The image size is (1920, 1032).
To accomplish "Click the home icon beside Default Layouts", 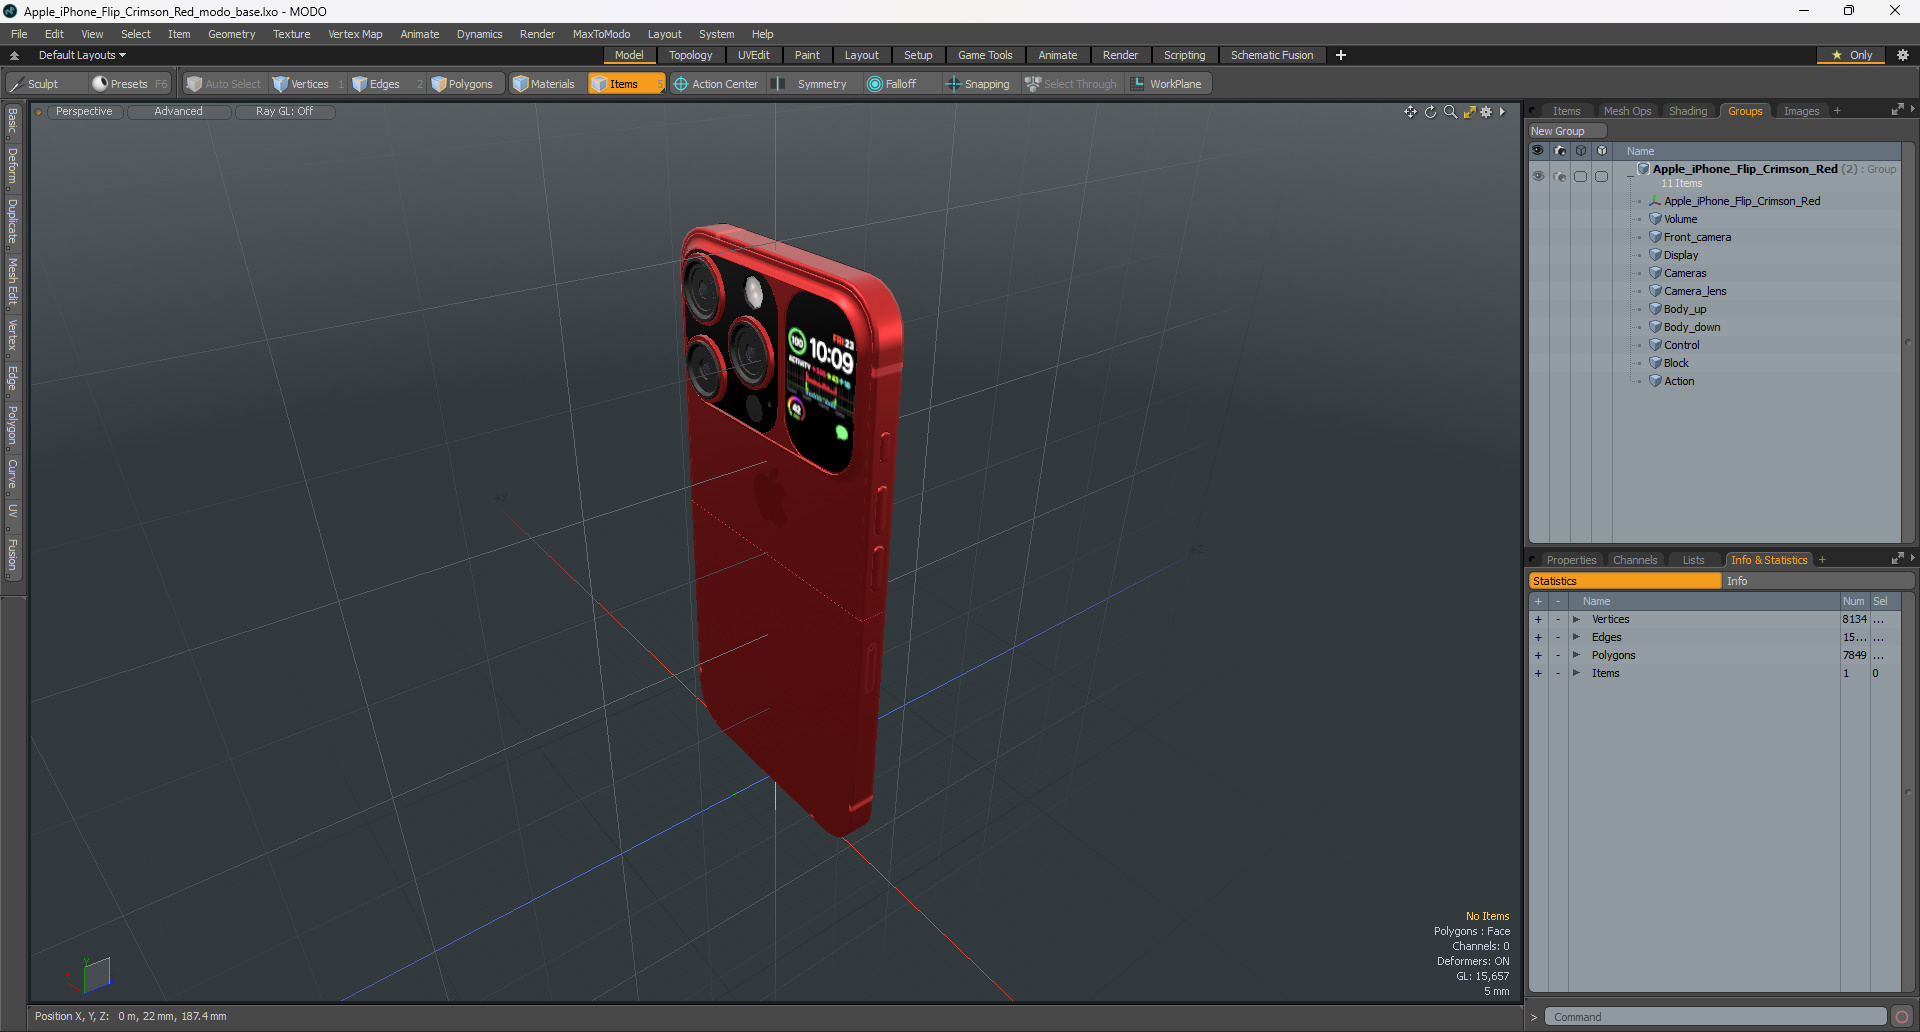I will click(14, 55).
